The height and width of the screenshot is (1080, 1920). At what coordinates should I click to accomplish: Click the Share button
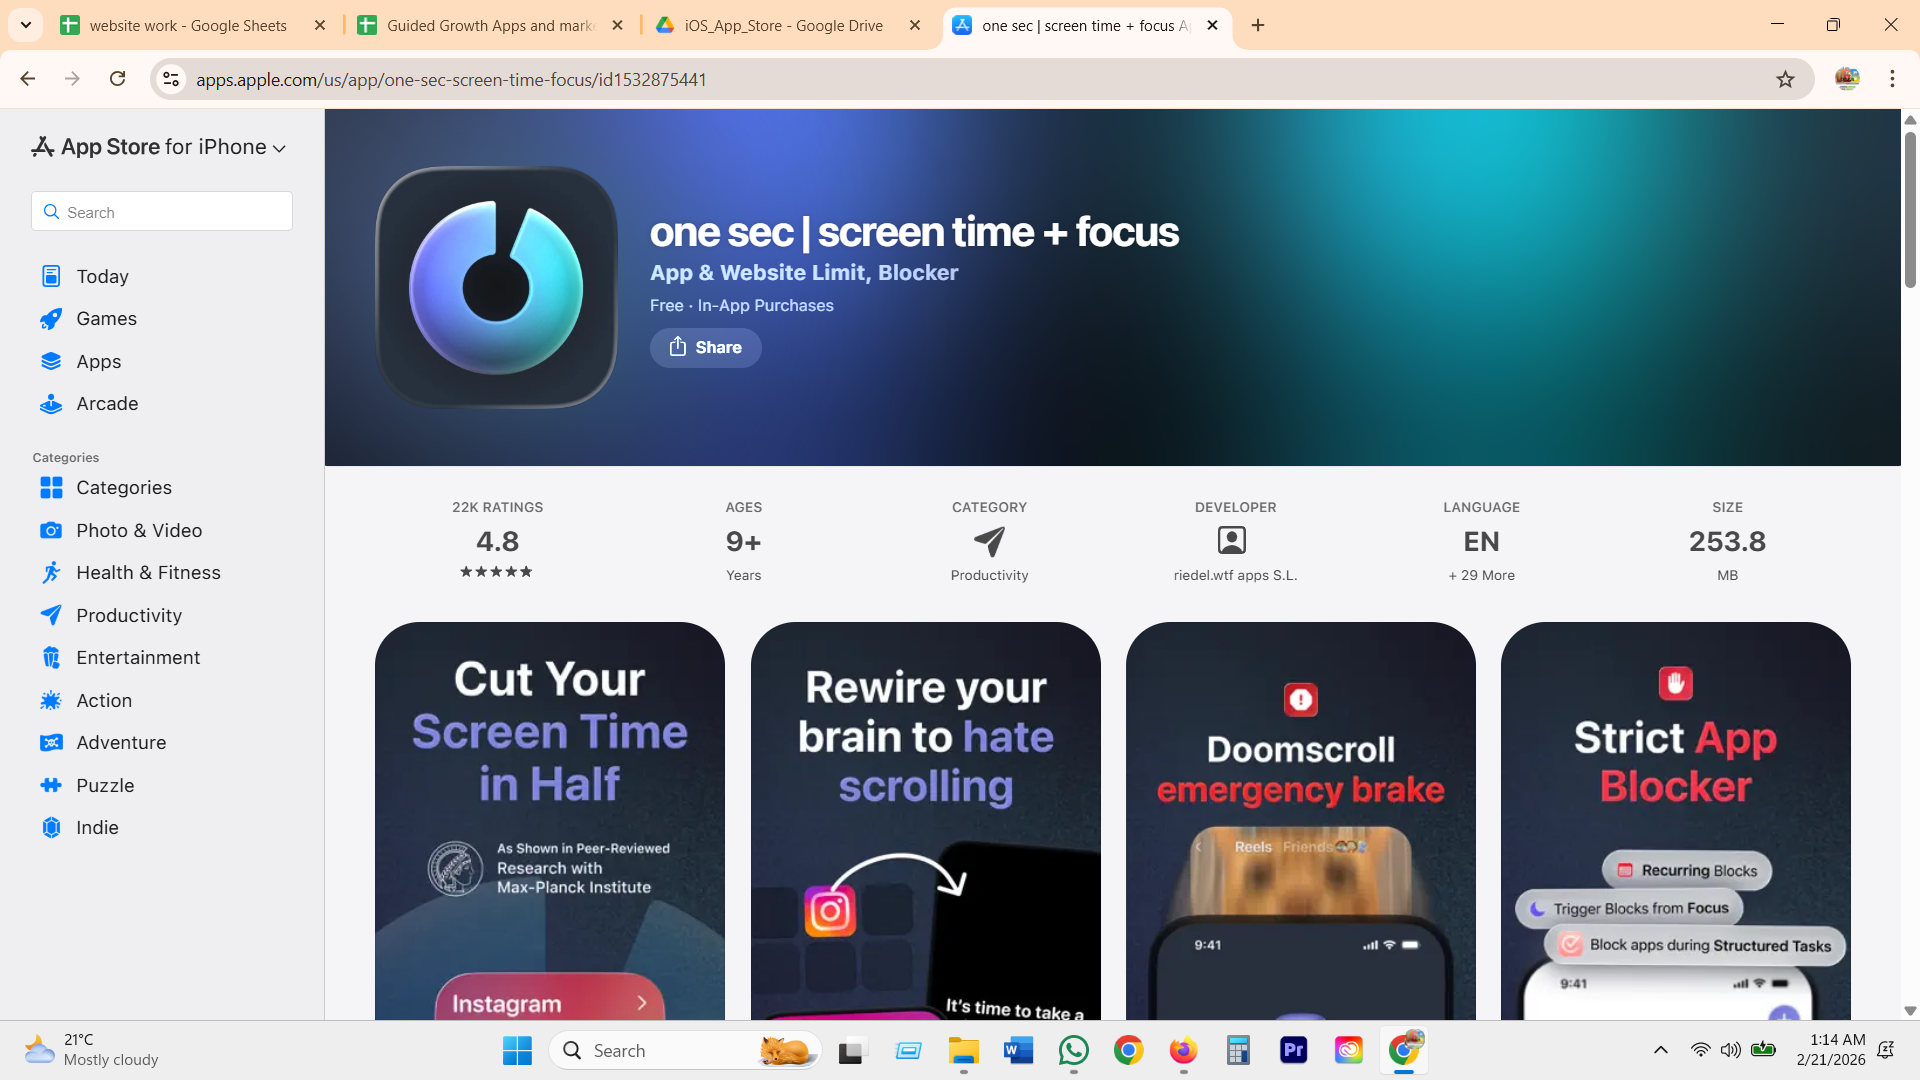point(705,347)
